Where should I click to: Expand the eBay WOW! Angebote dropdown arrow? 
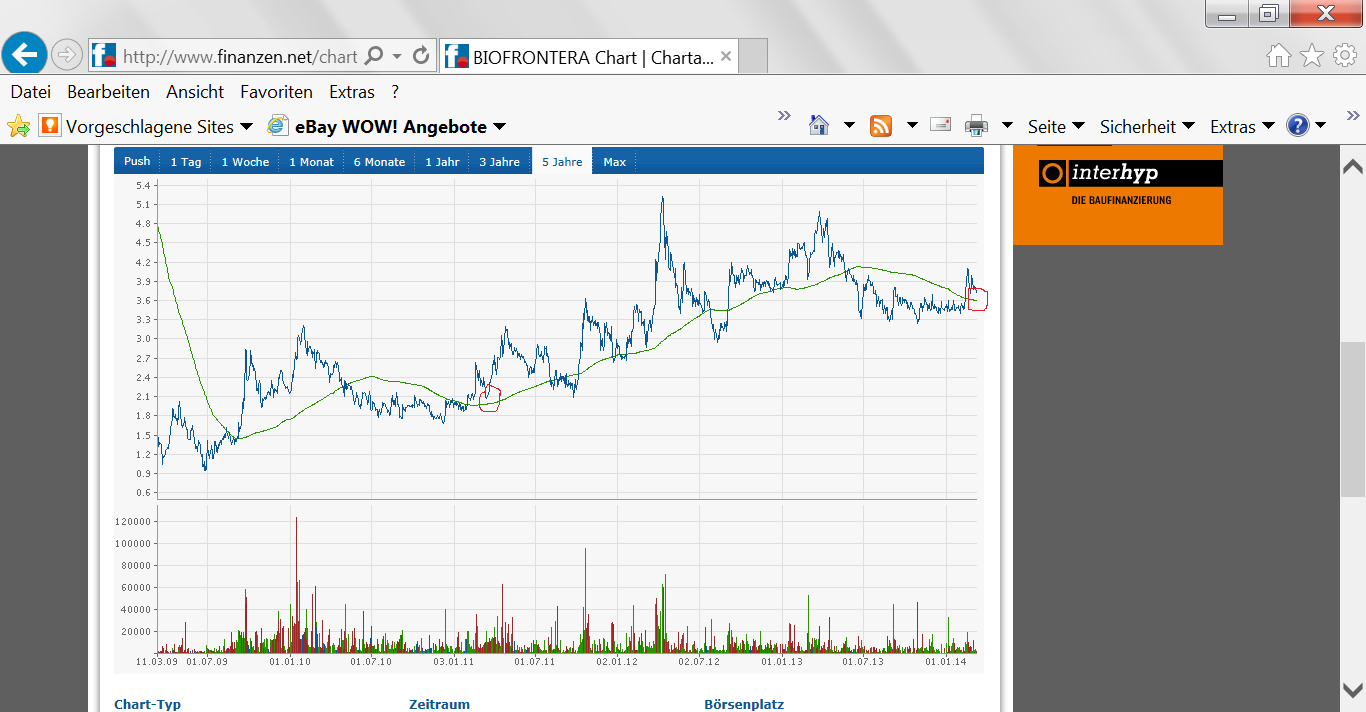click(x=499, y=127)
